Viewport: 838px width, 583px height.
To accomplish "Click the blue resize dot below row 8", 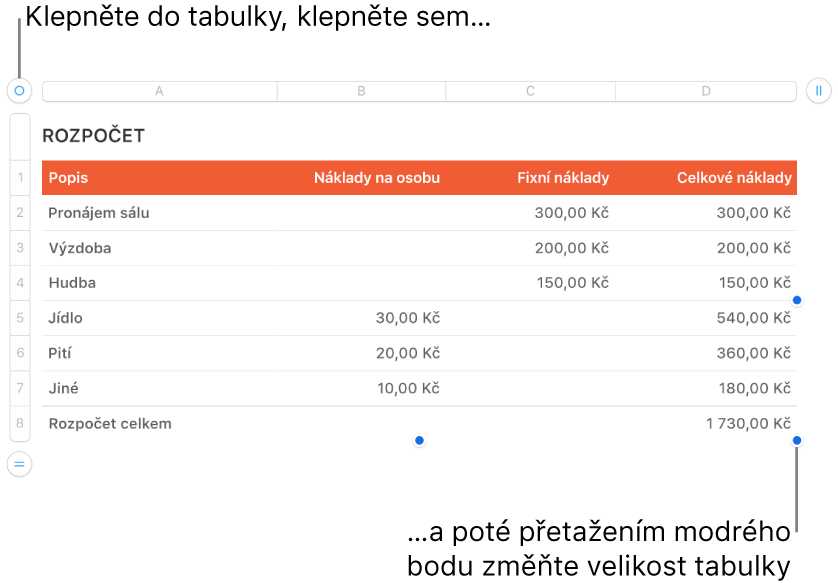I will tap(419, 440).
